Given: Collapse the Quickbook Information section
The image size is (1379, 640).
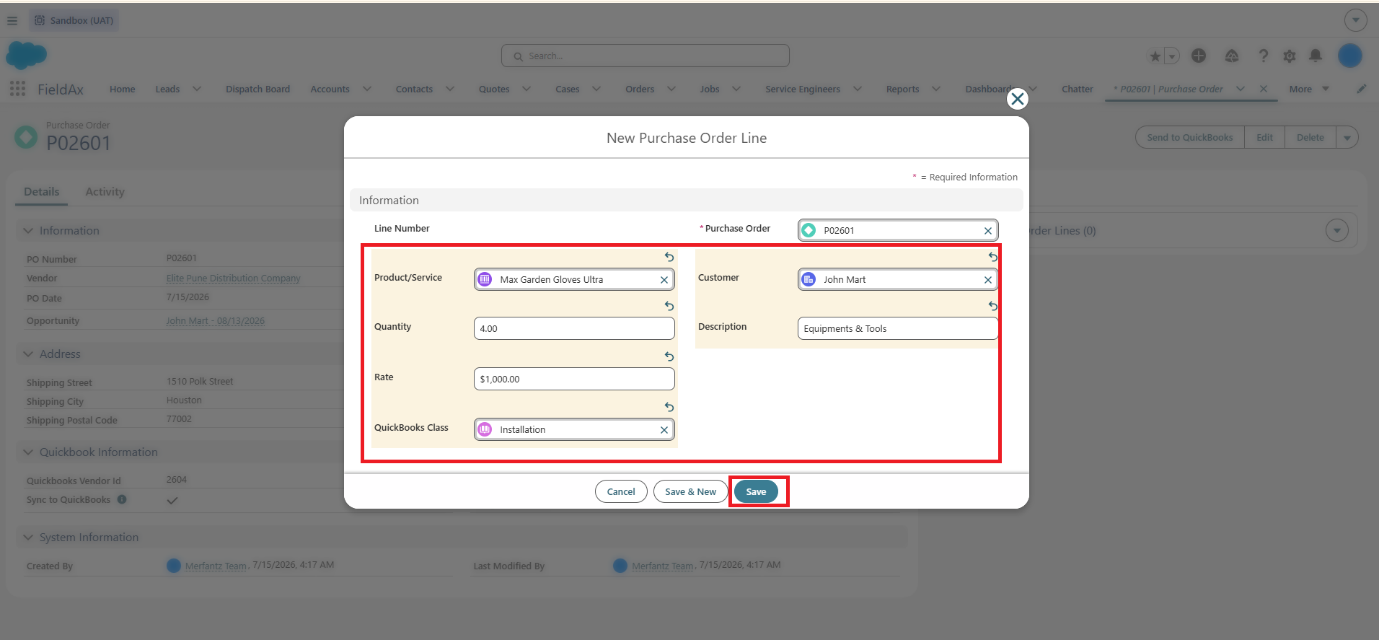Looking at the screenshot, I should 92,452.
